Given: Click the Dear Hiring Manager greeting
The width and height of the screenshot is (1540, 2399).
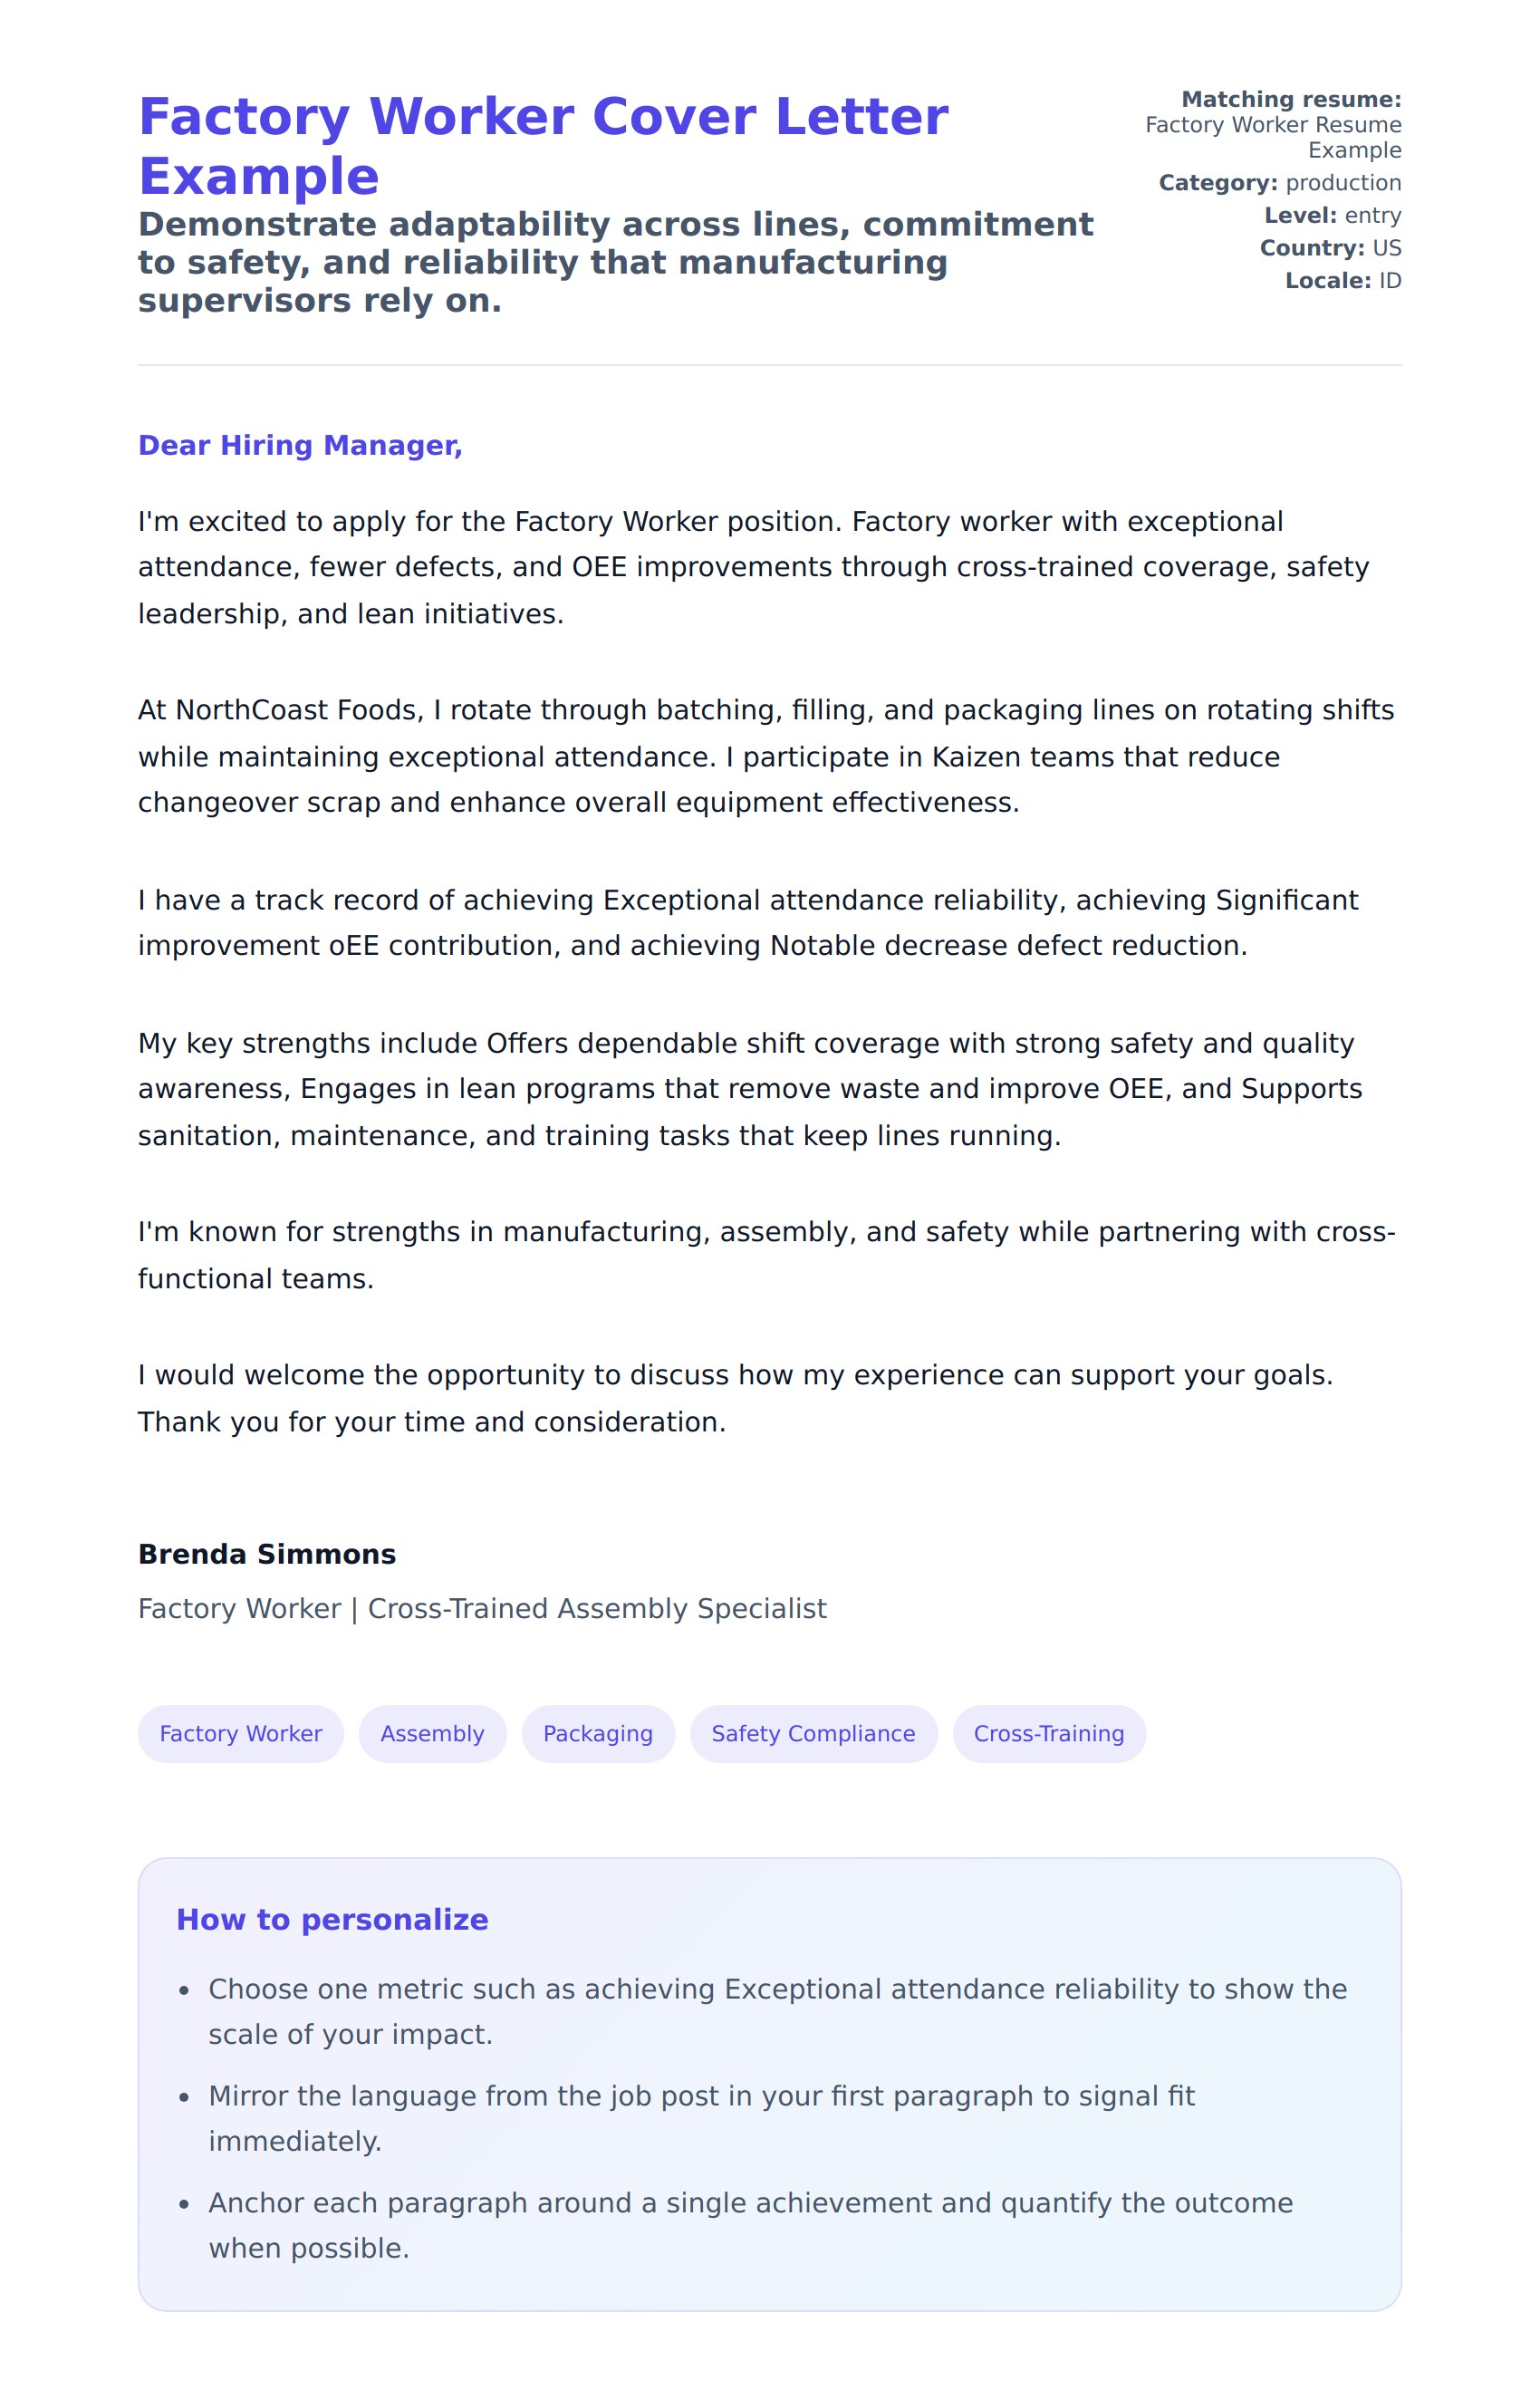Looking at the screenshot, I should [x=300, y=445].
